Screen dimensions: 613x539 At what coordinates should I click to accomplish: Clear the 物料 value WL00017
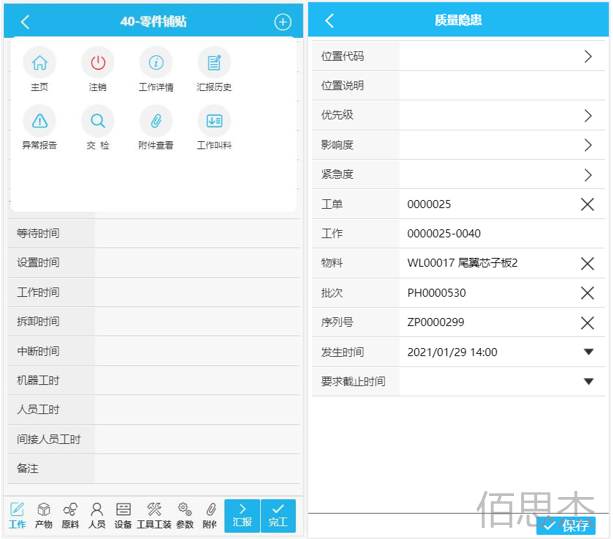click(587, 263)
